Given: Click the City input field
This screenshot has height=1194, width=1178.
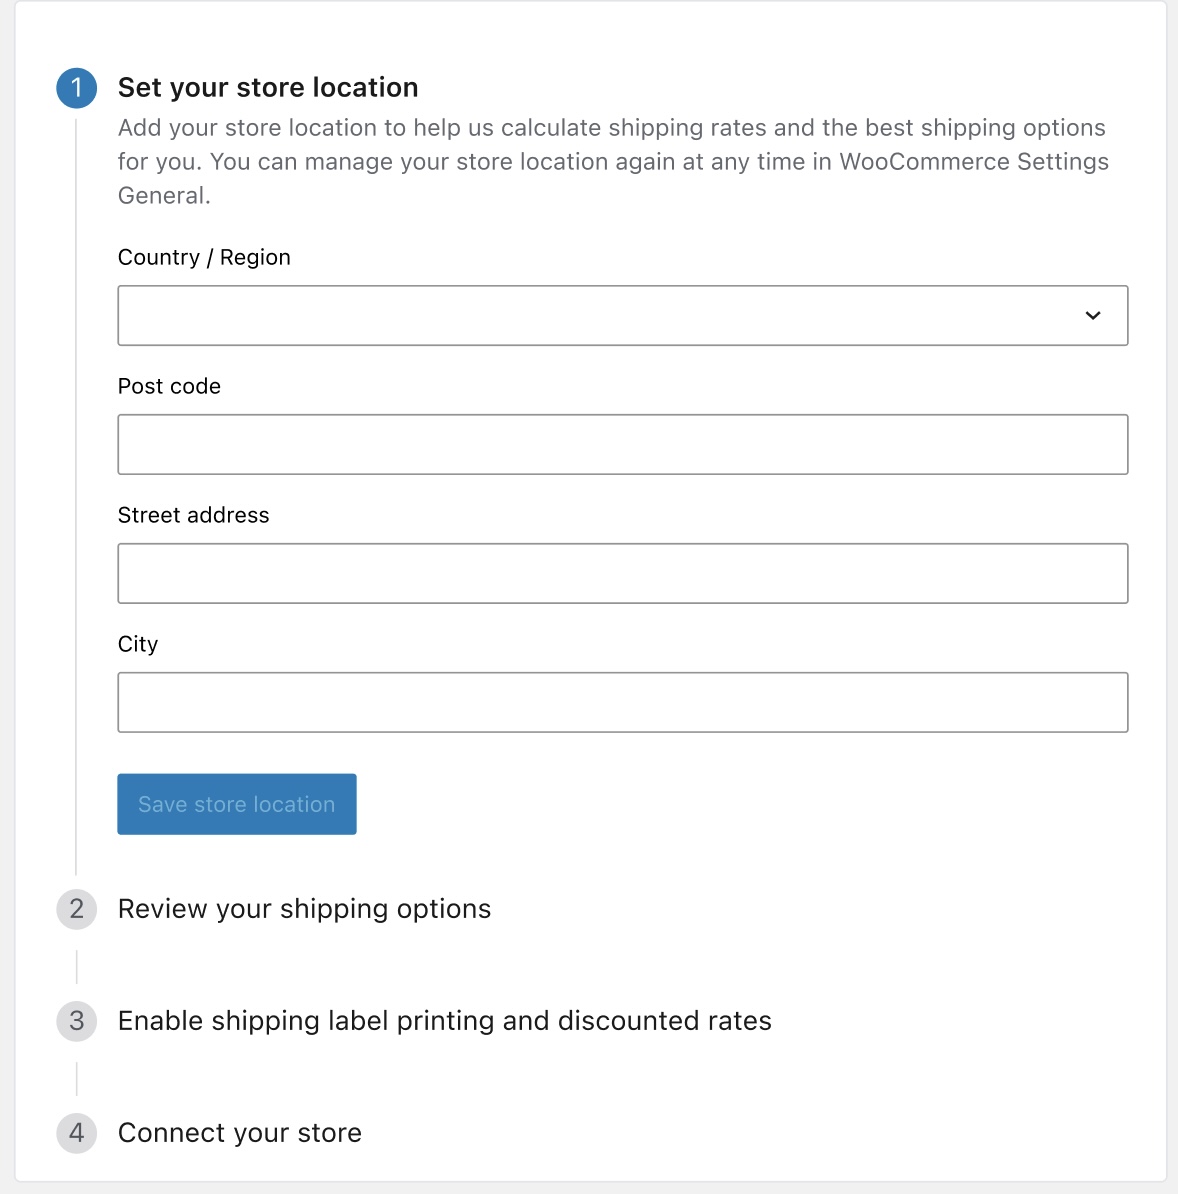Looking at the screenshot, I should [x=623, y=702].
